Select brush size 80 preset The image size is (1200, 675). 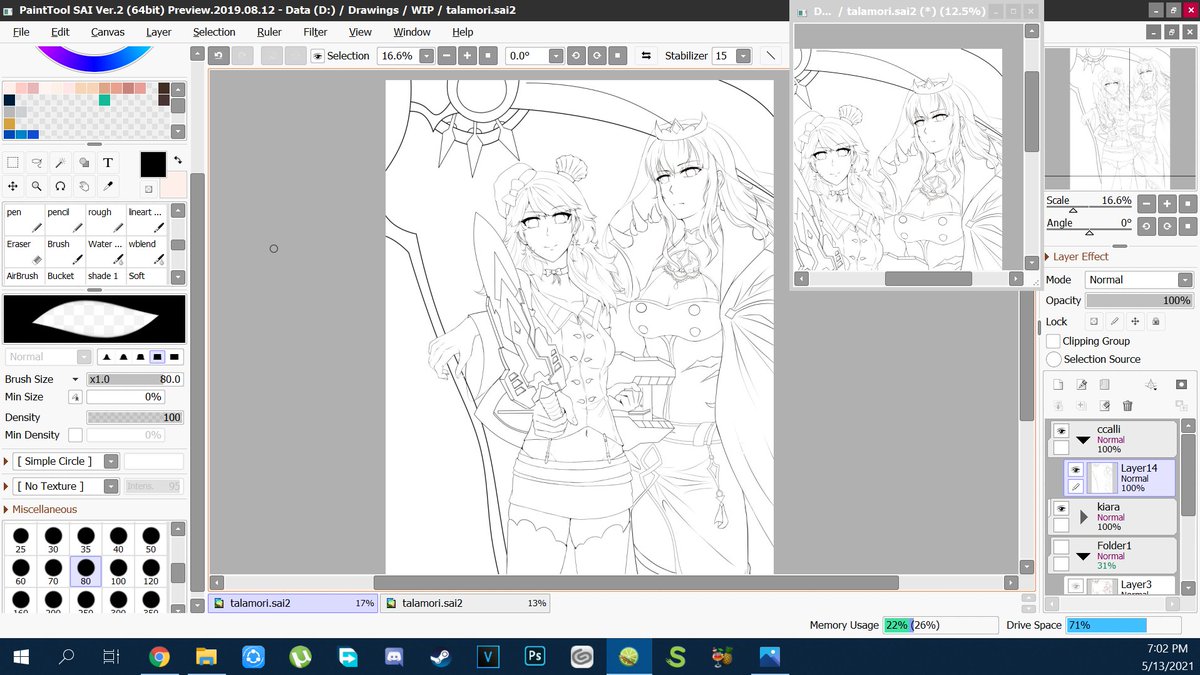(86, 571)
